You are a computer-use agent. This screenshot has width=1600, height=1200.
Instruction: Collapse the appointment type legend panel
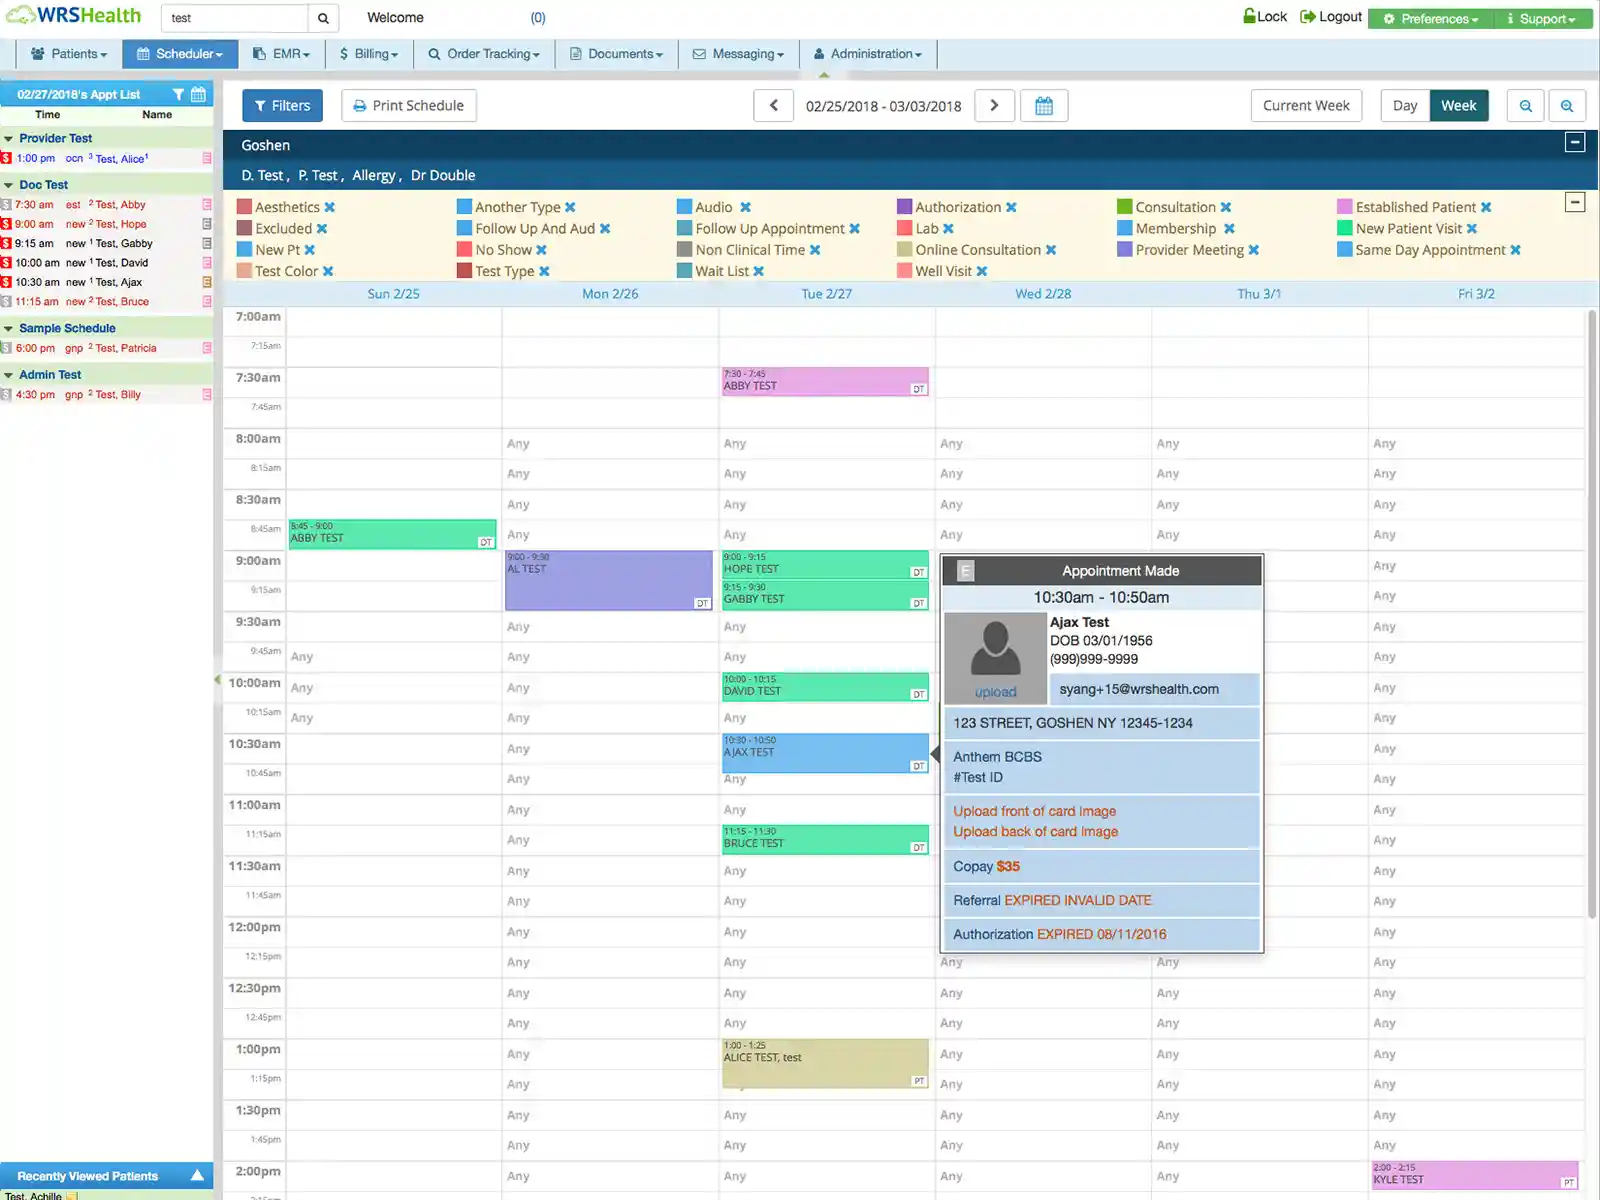1575,202
